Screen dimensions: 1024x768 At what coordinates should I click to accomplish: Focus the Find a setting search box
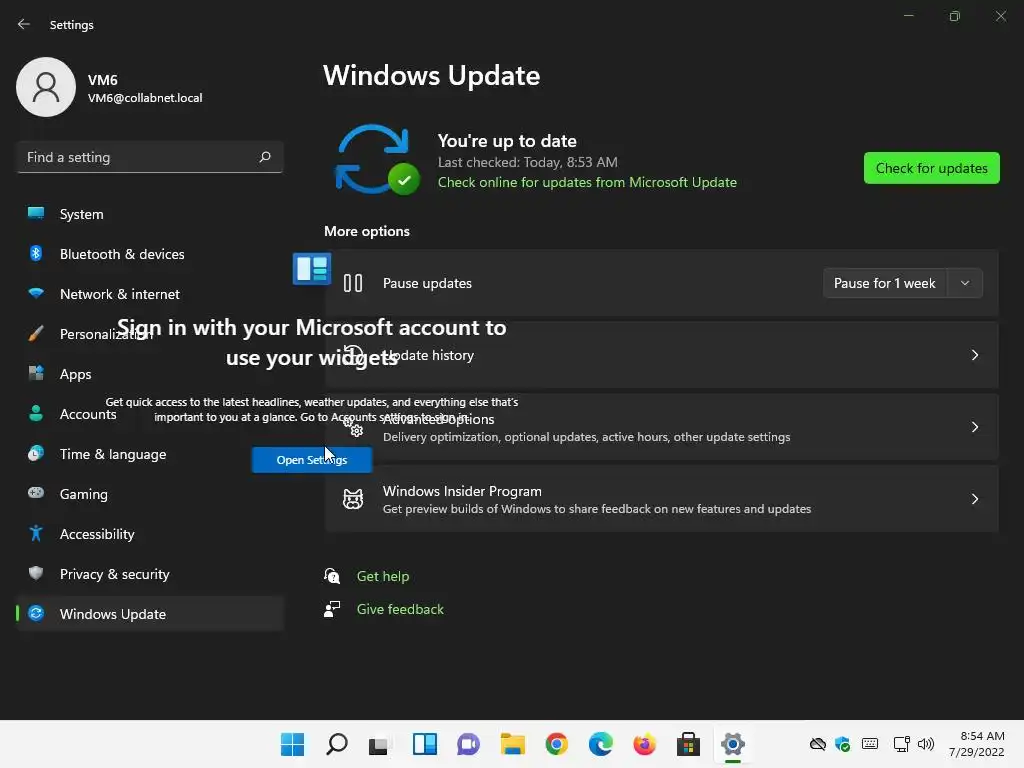click(x=150, y=157)
